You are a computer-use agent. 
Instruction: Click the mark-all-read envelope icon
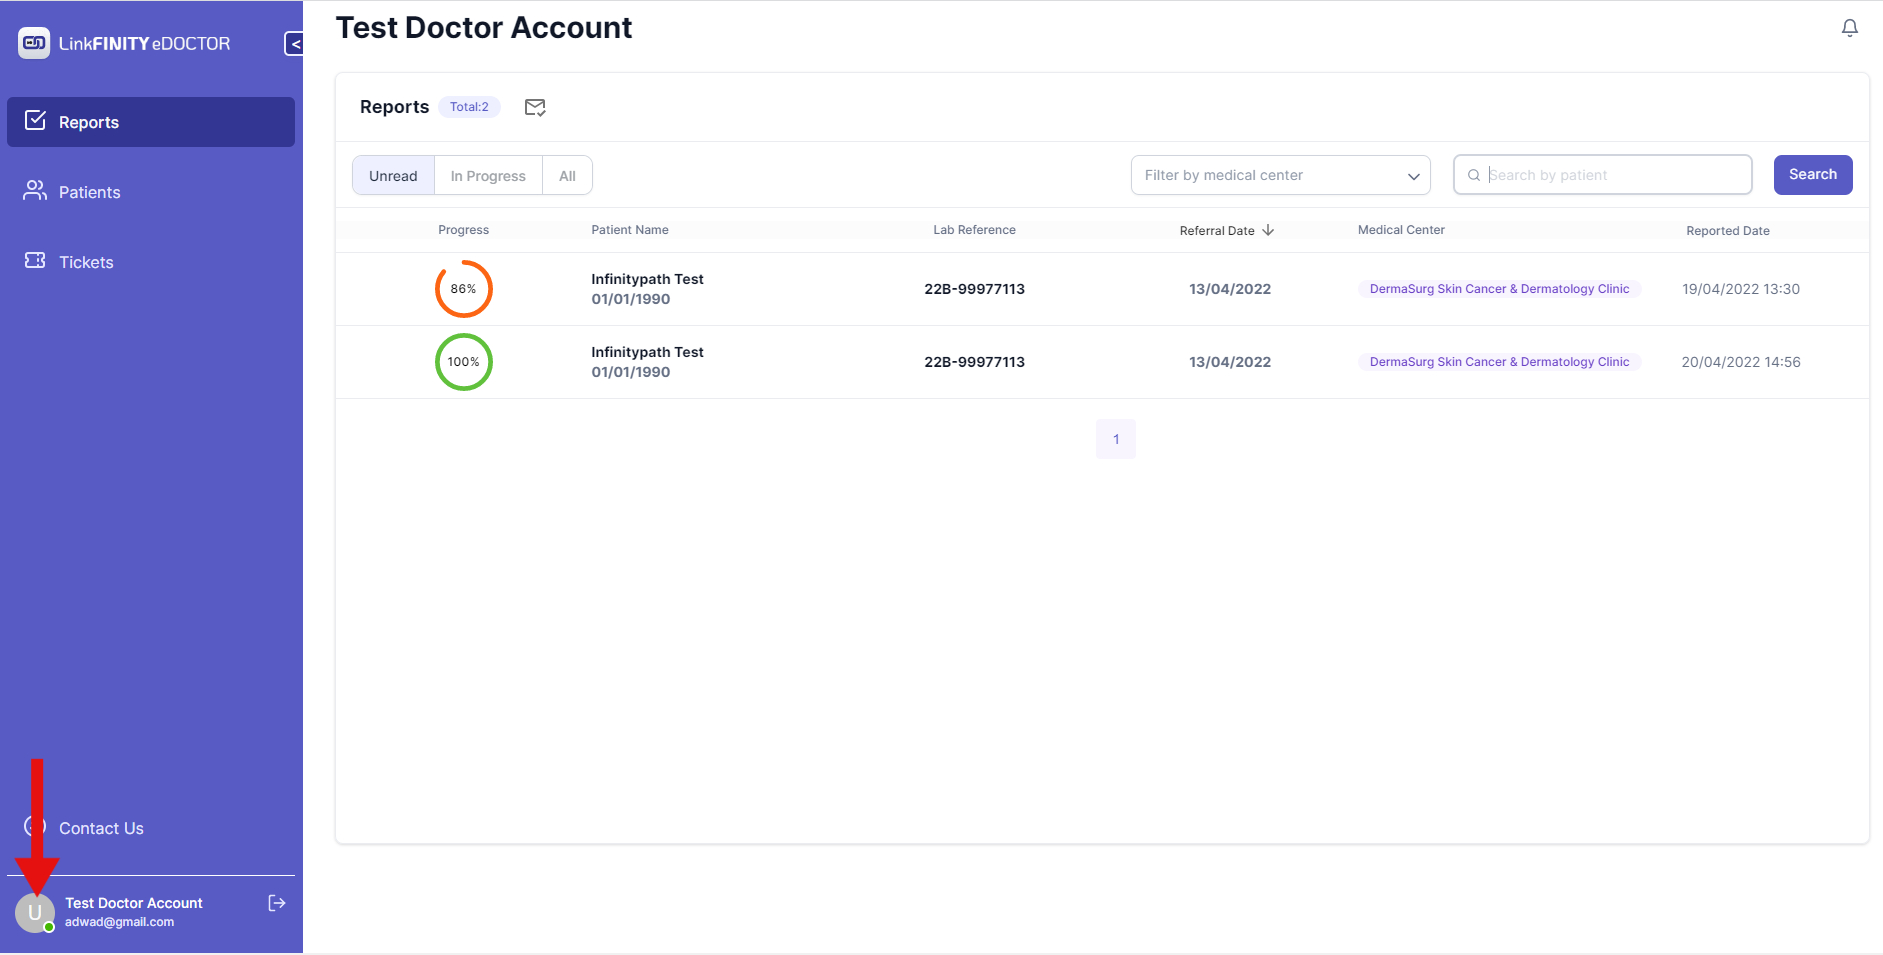coord(535,108)
